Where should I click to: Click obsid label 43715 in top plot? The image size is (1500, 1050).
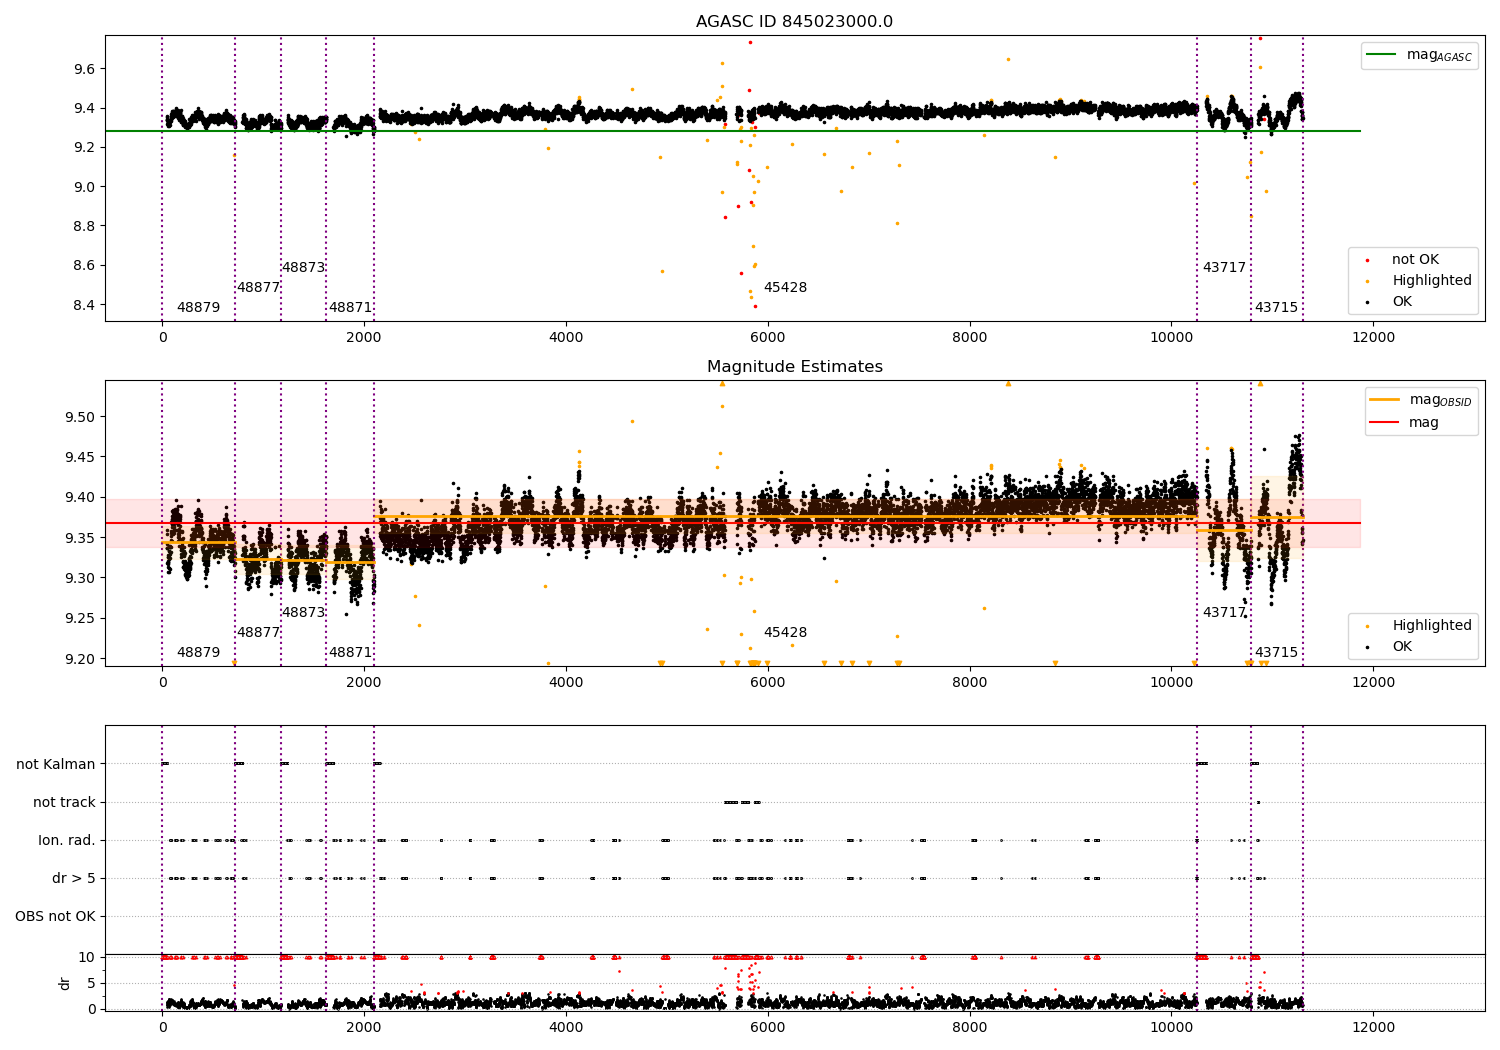[1276, 308]
